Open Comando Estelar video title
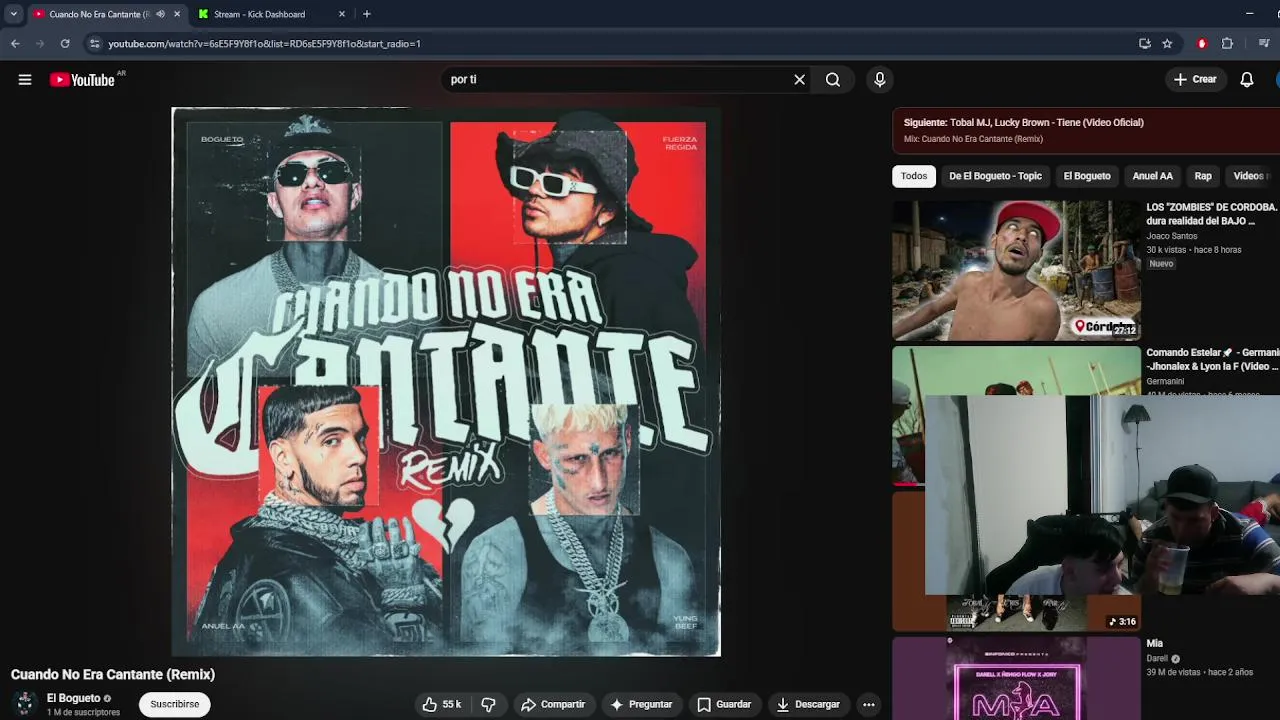This screenshot has height=720, width=1280. [1212, 360]
